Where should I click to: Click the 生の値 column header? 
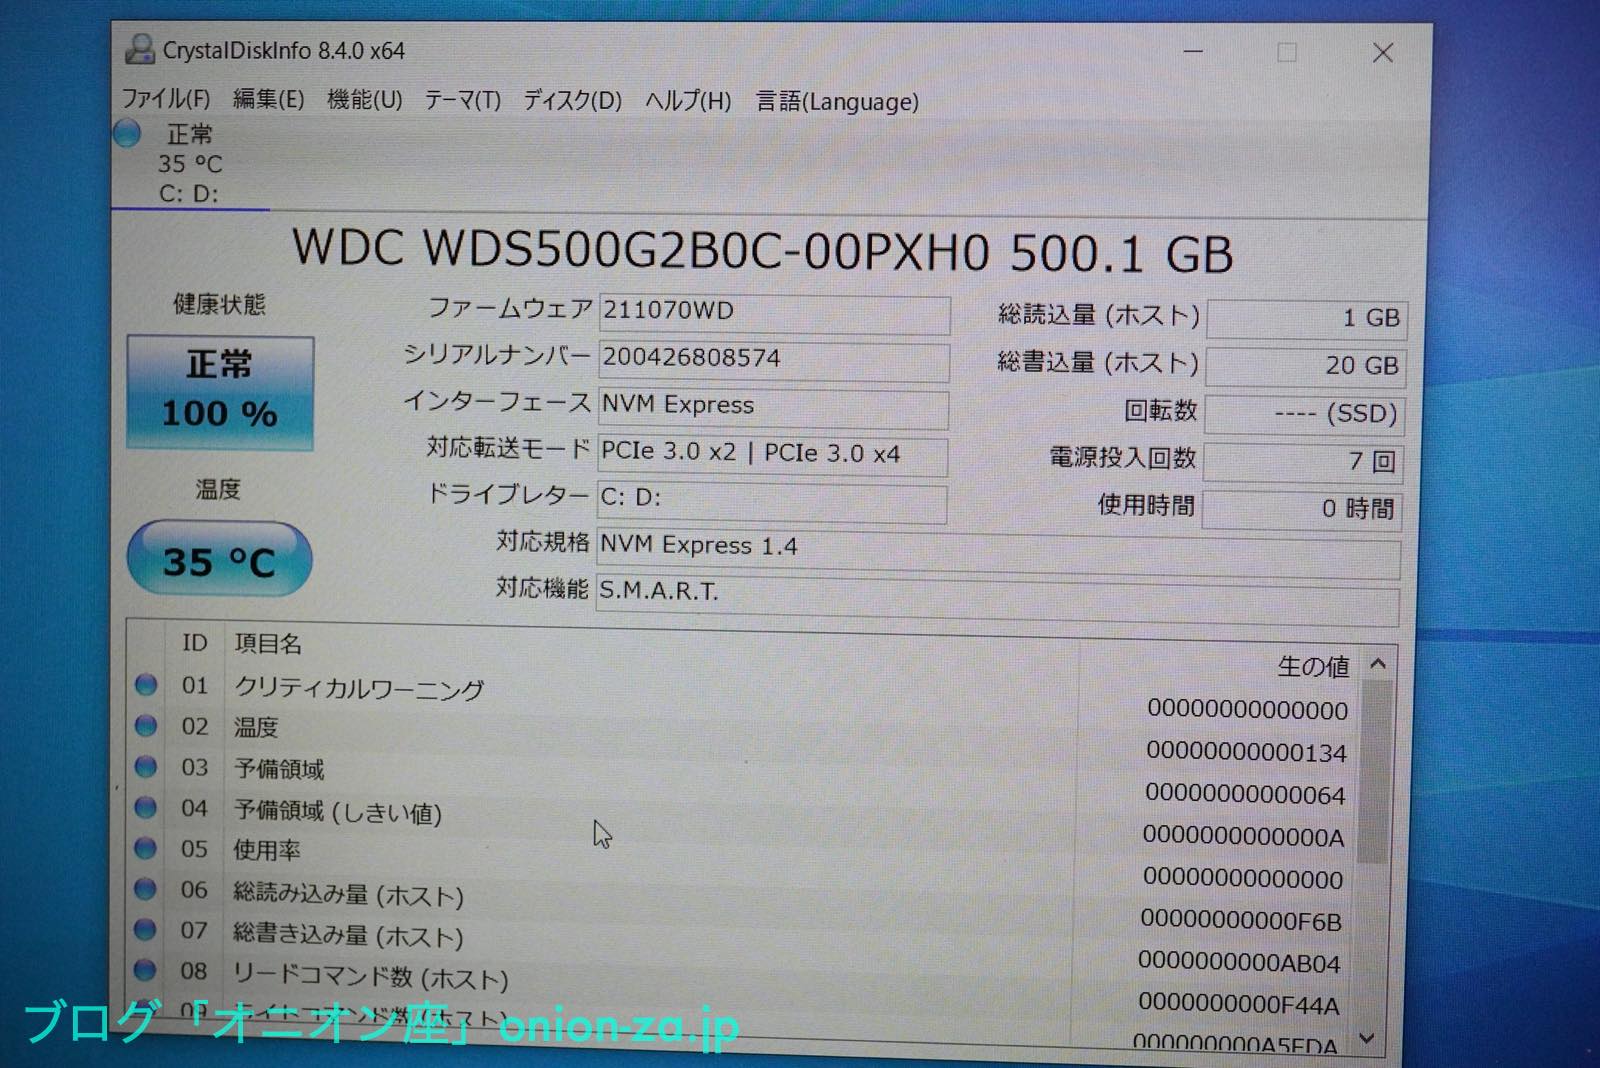pos(1313,666)
